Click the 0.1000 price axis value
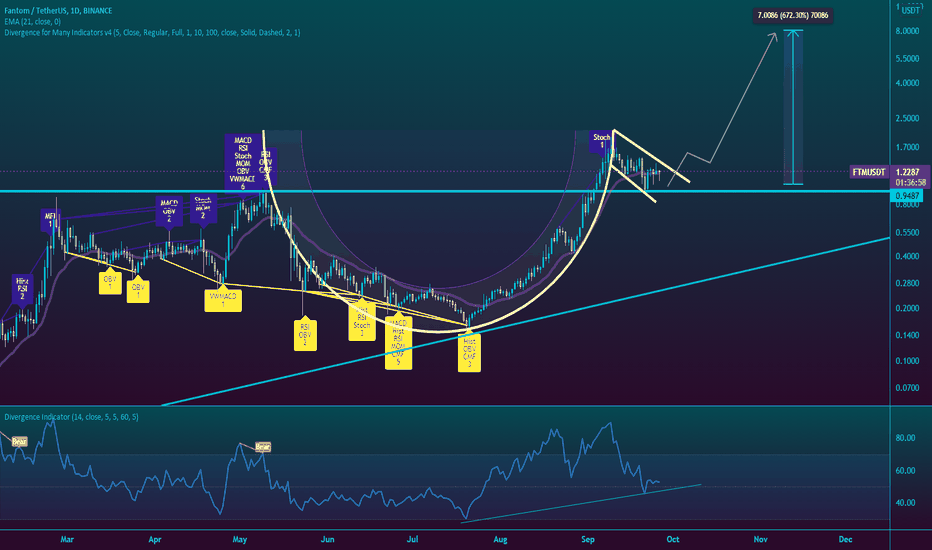Screen dimensions: 932x550 (907, 361)
